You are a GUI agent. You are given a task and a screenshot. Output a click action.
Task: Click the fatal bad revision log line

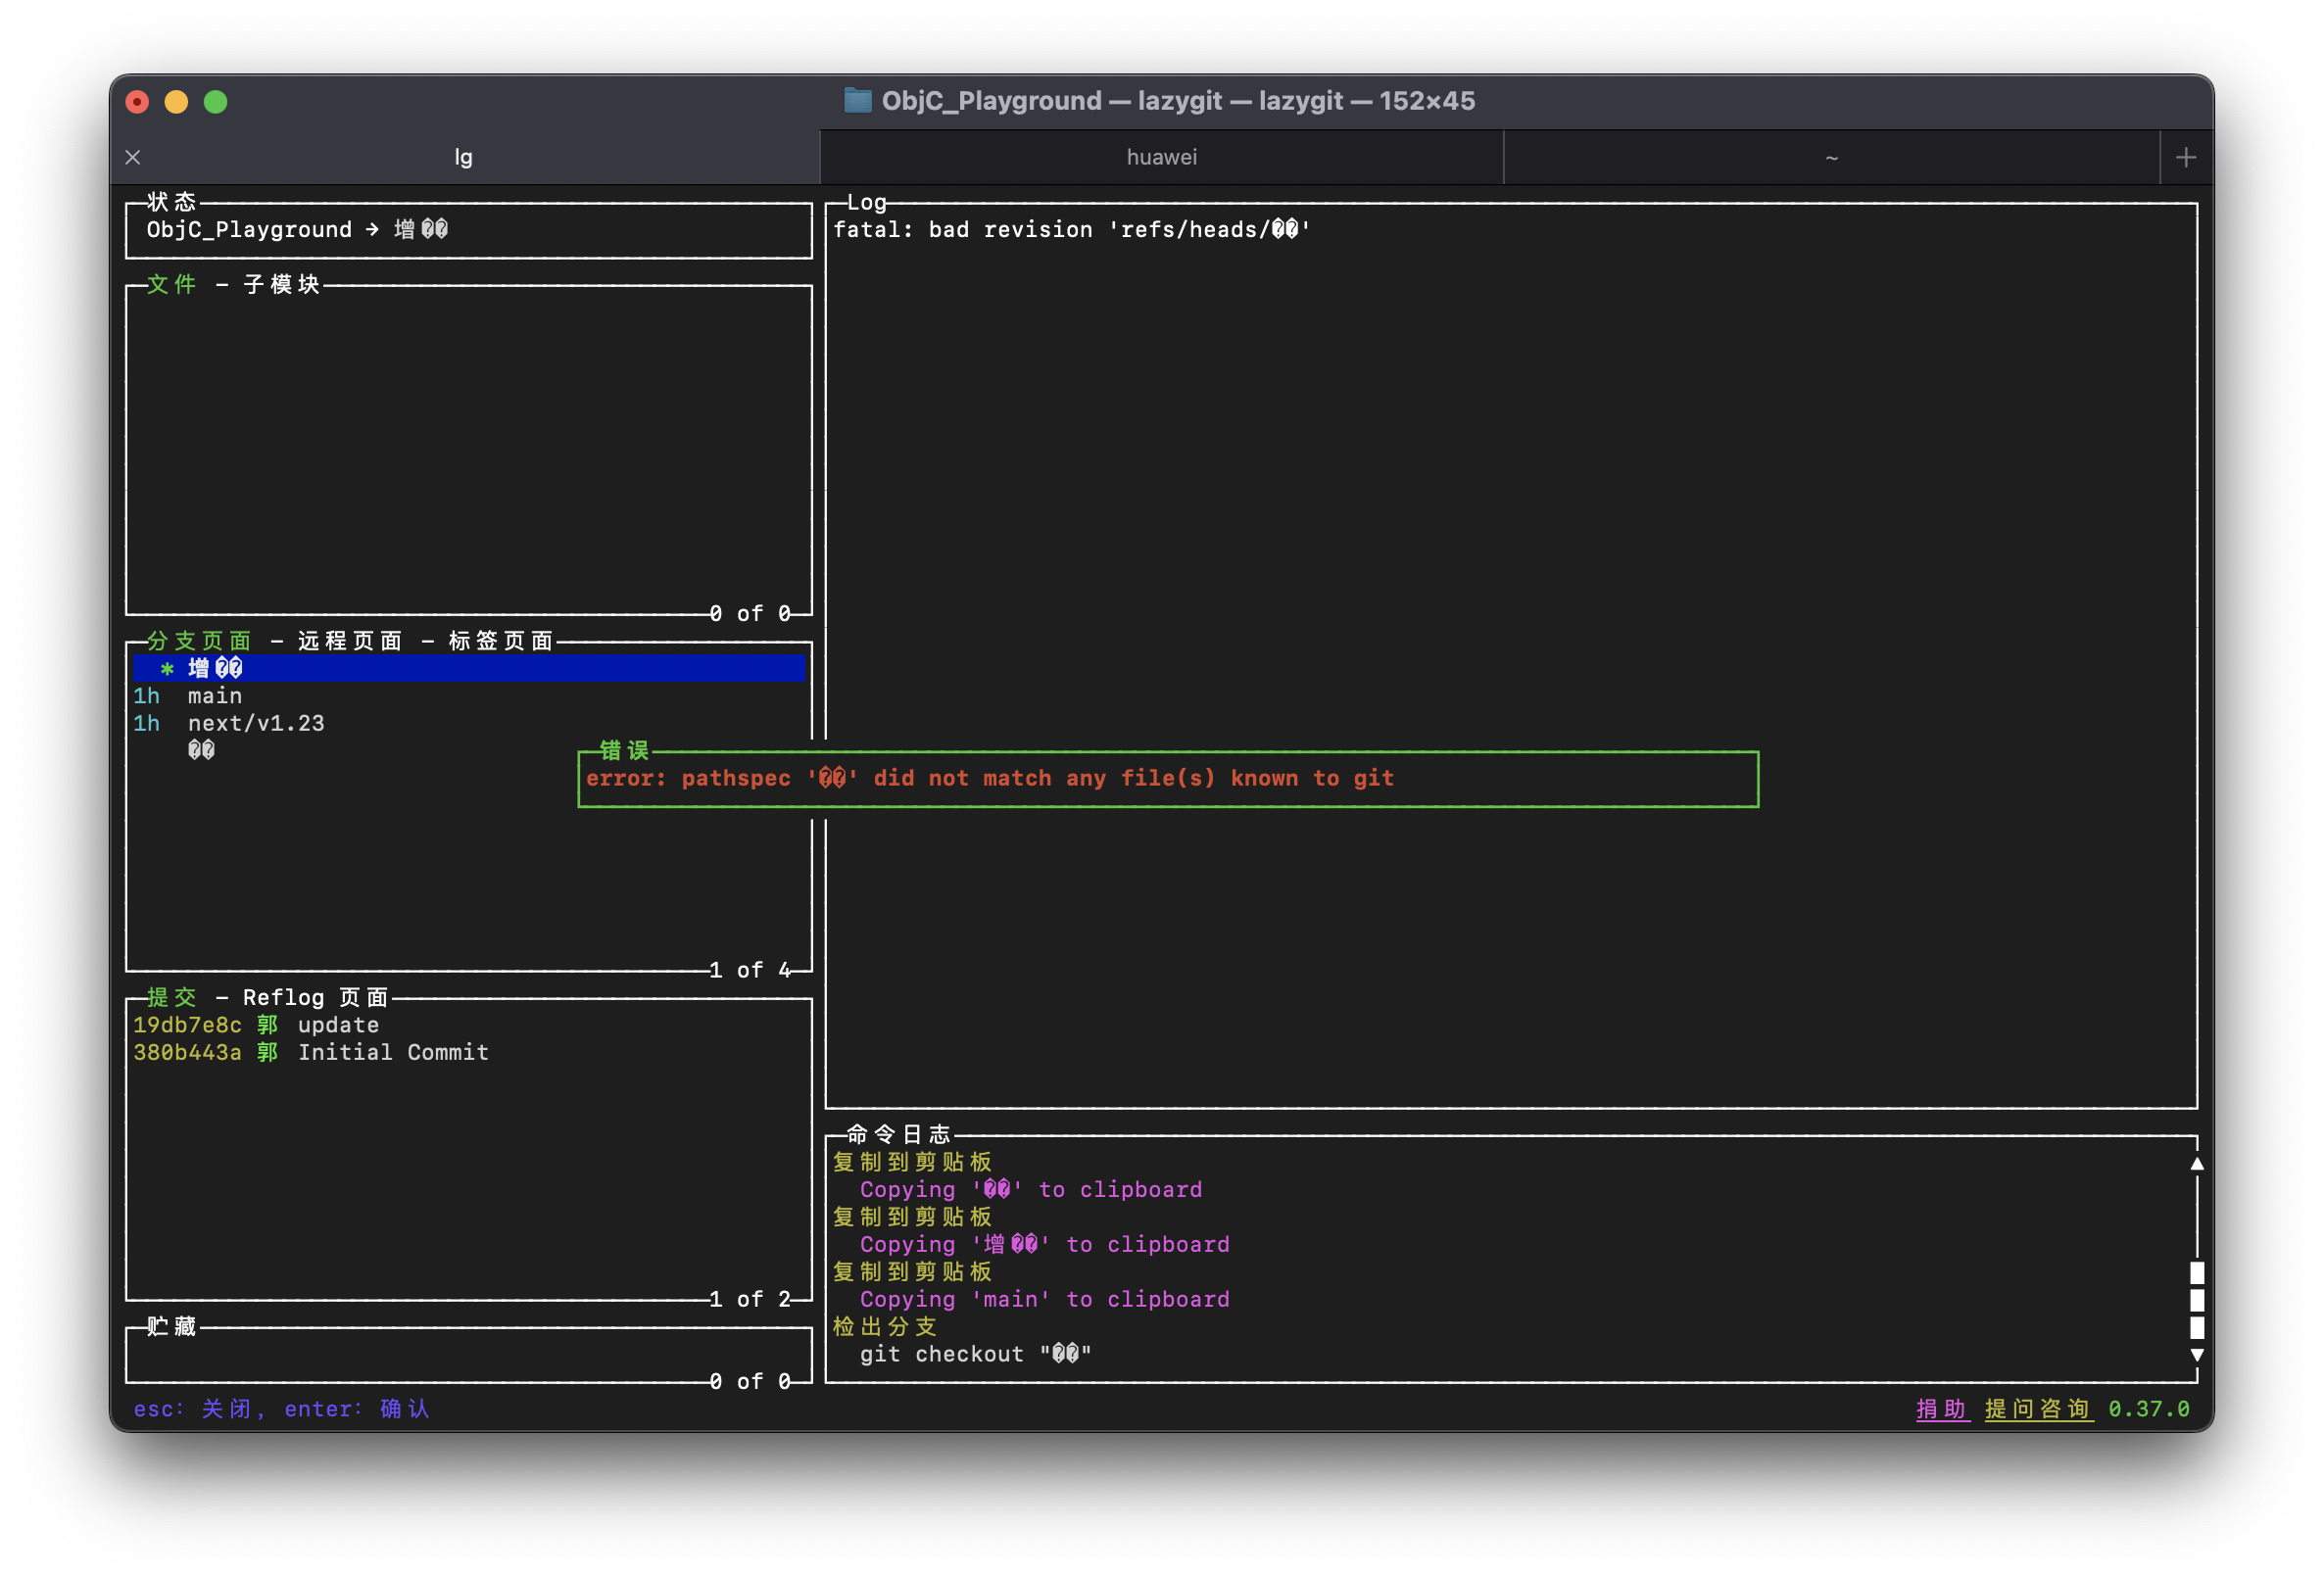tap(1071, 230)
